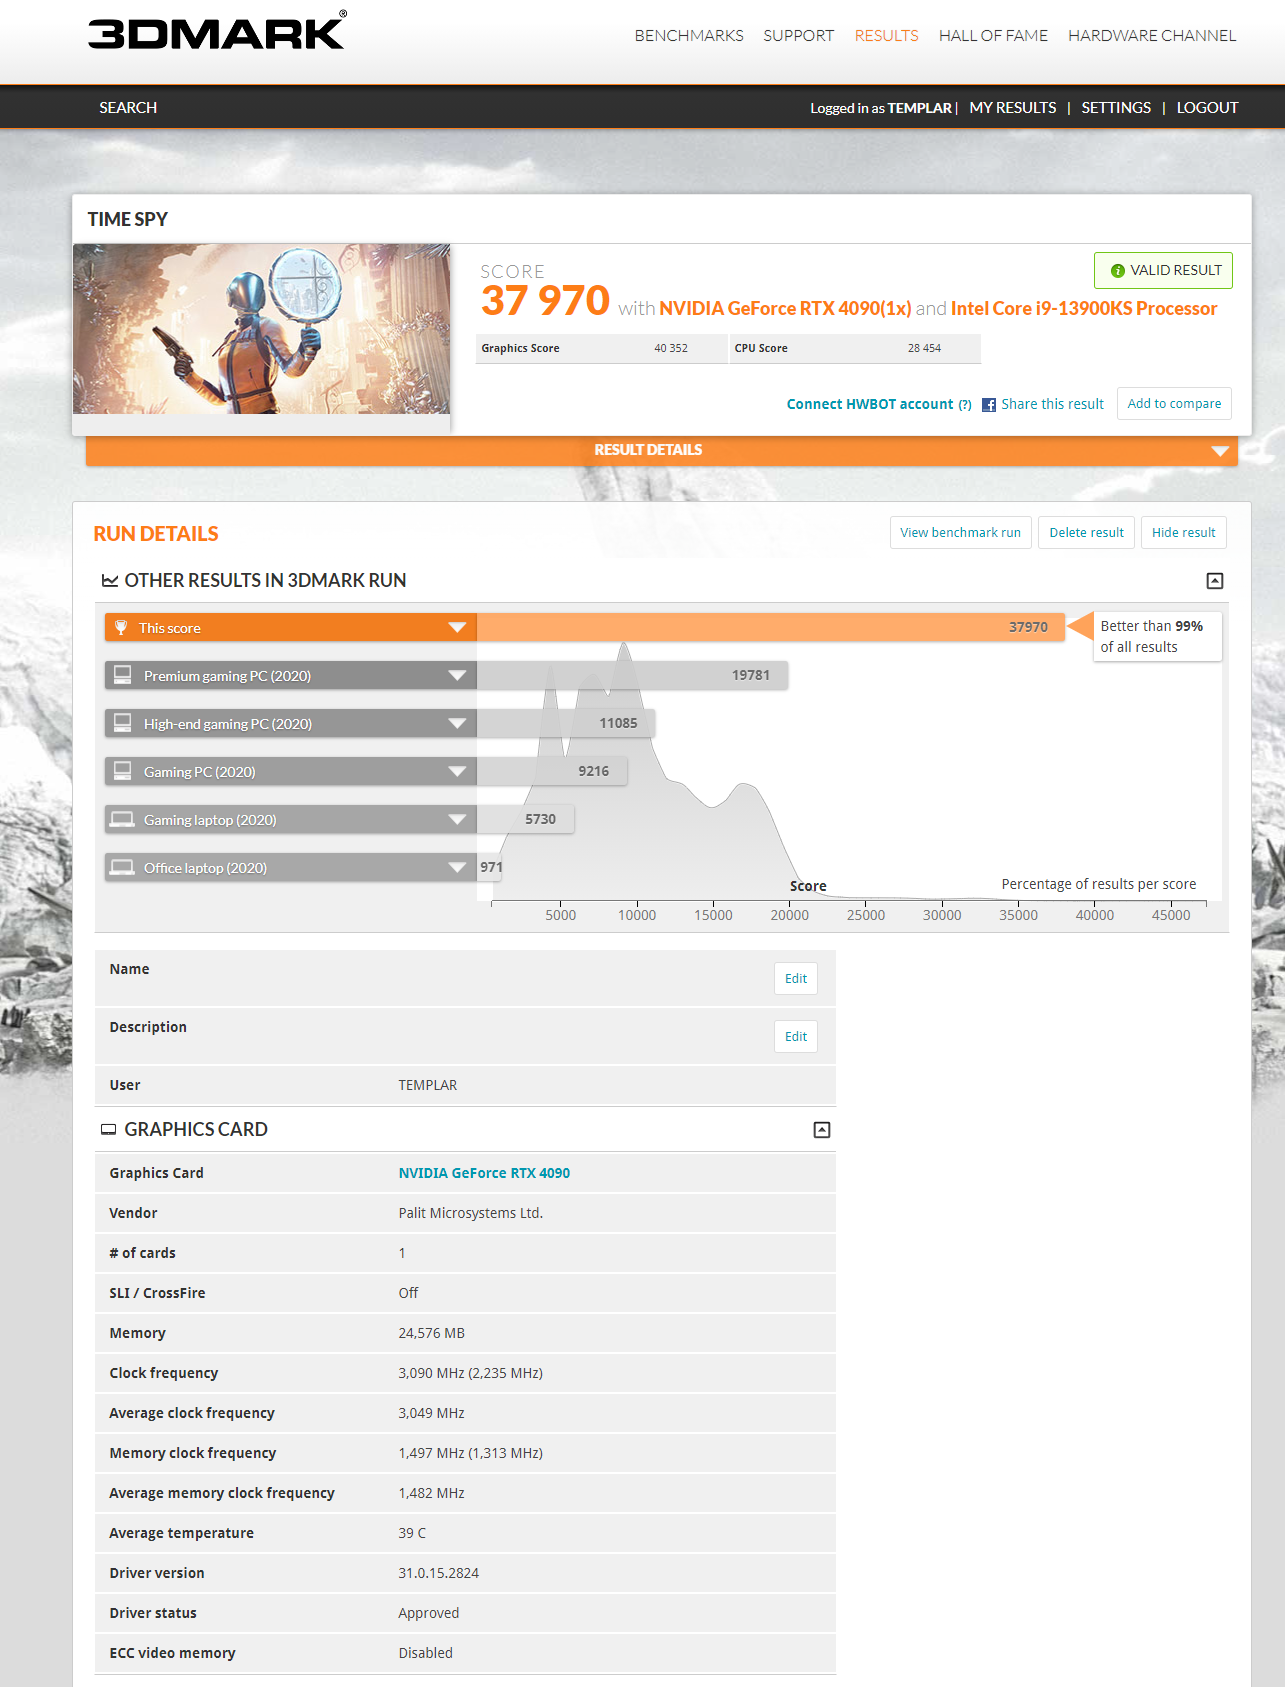Click the orange 37970 score bar
Viewport: 1285px width, 1687px height.
click(x=770, y=628)
